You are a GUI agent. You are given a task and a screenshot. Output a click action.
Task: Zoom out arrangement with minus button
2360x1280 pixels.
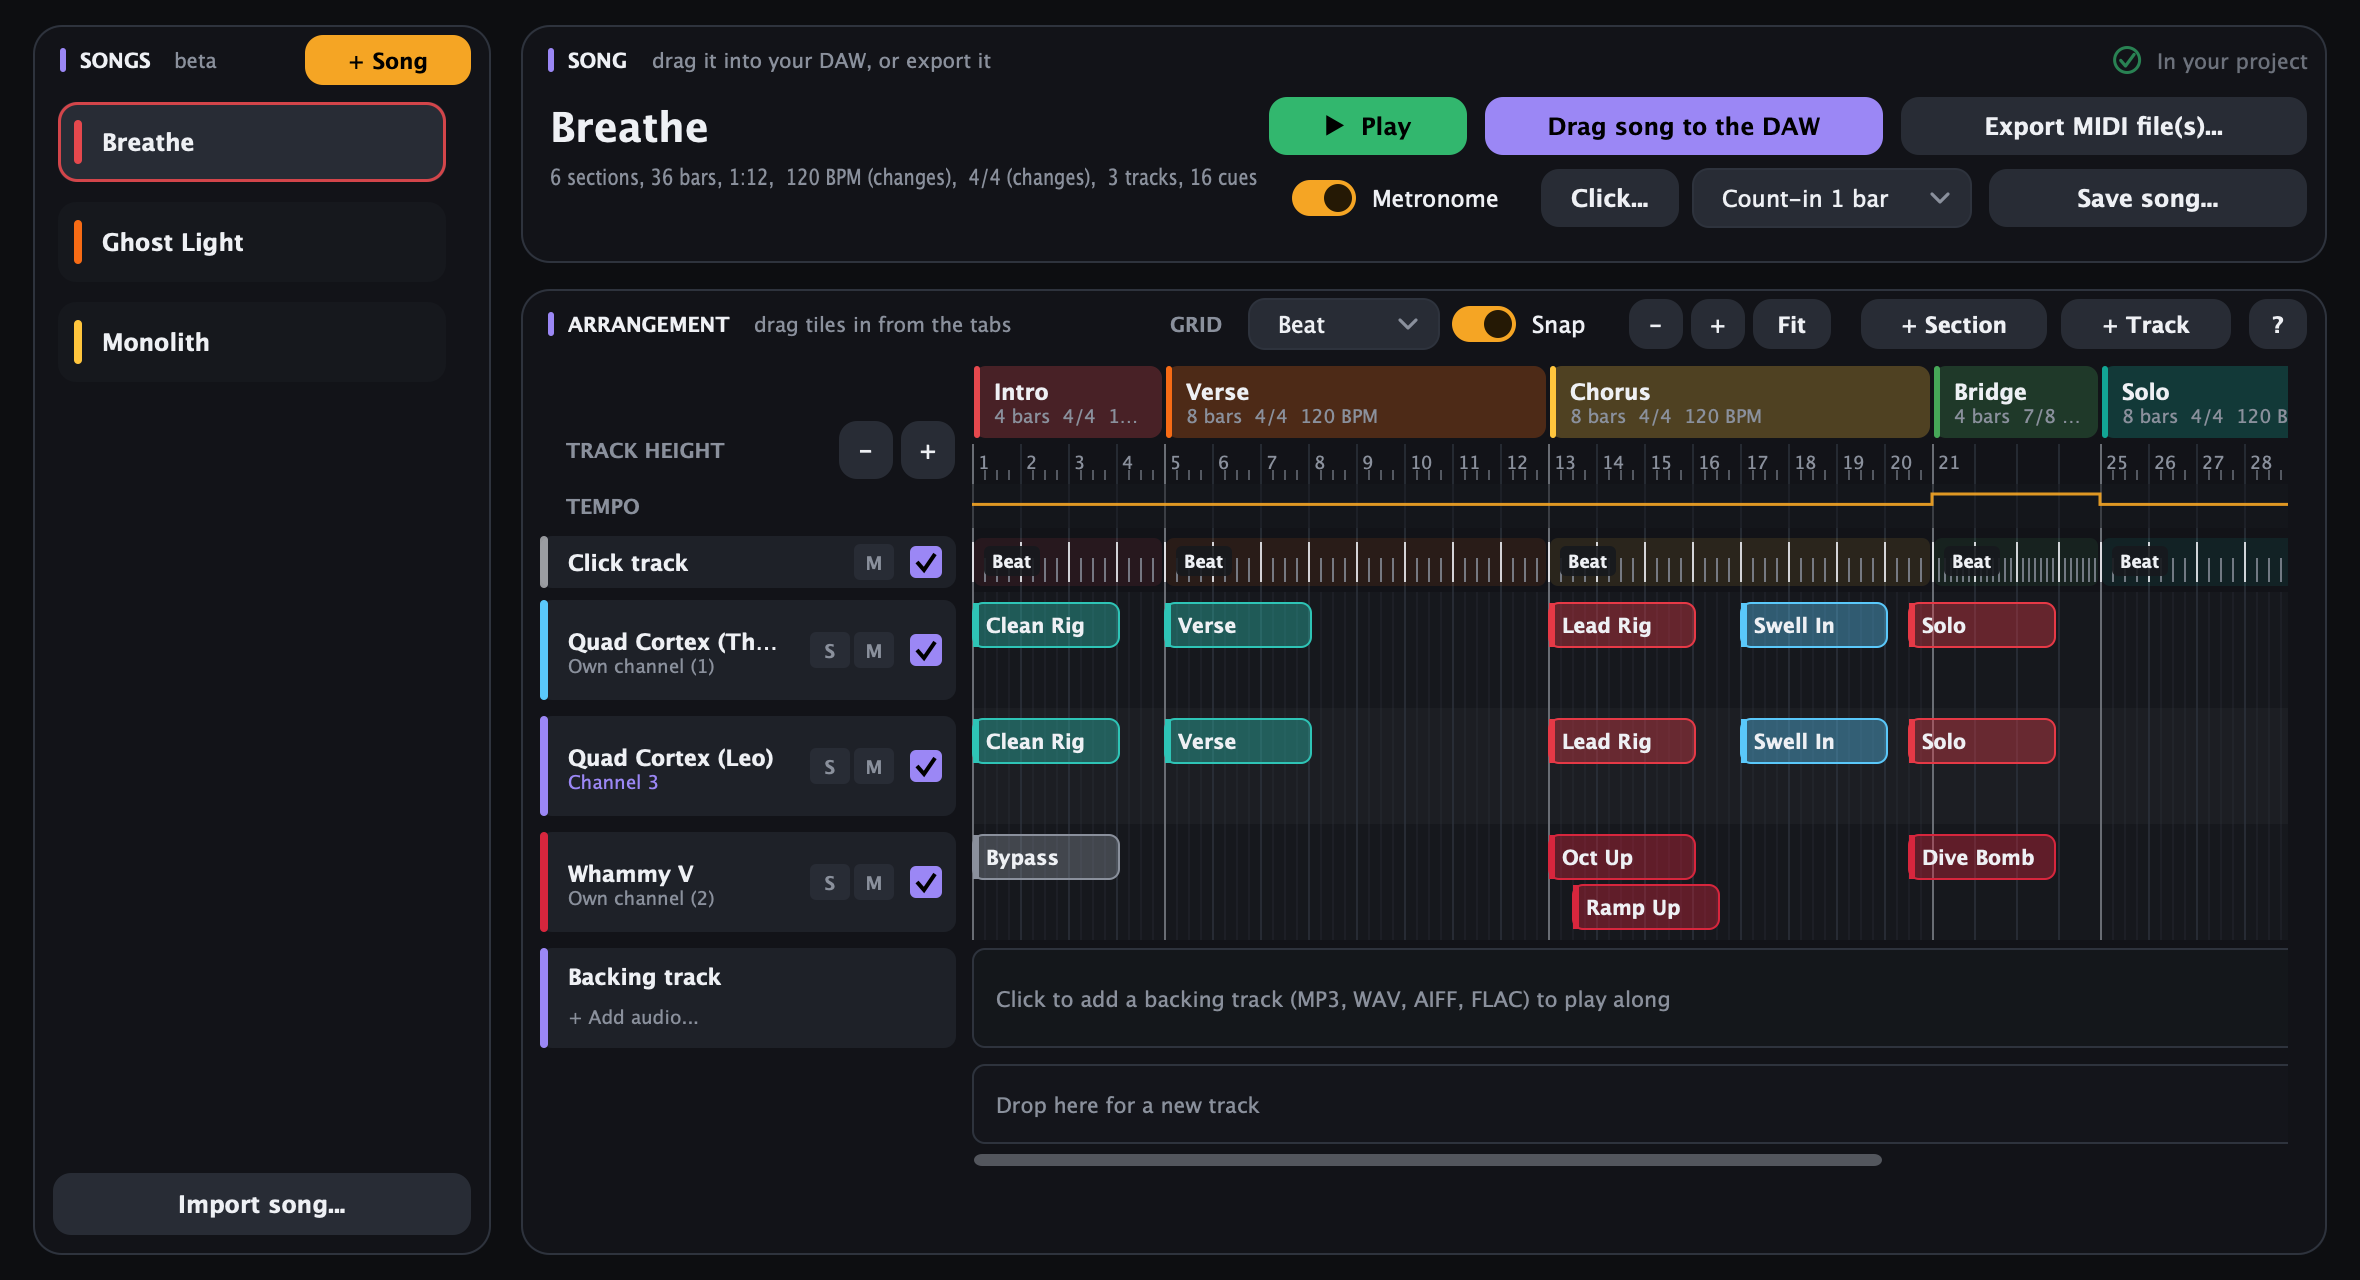(x=1655, y=324)
